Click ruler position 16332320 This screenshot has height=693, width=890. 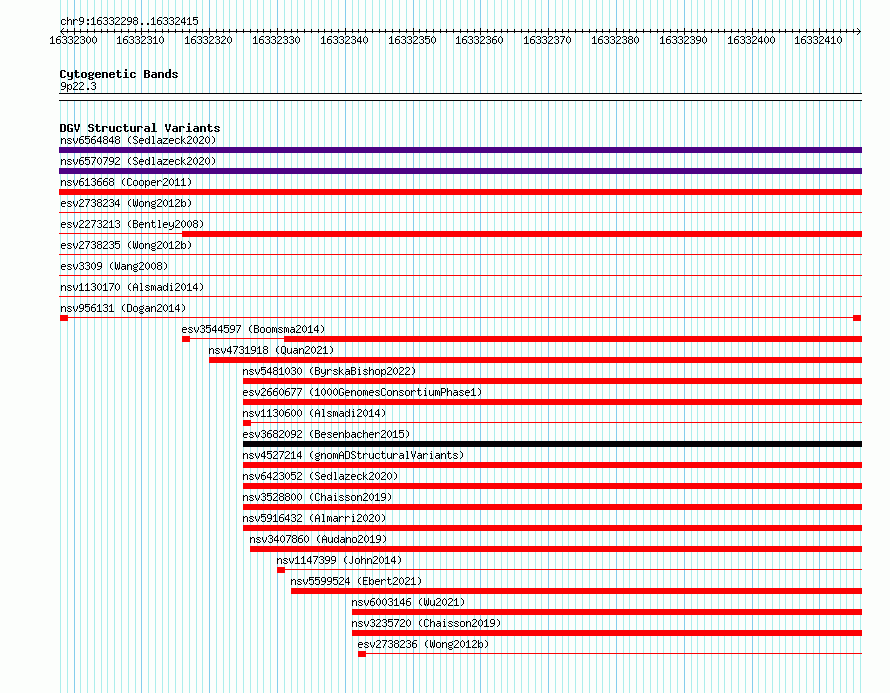pos(208,40)
